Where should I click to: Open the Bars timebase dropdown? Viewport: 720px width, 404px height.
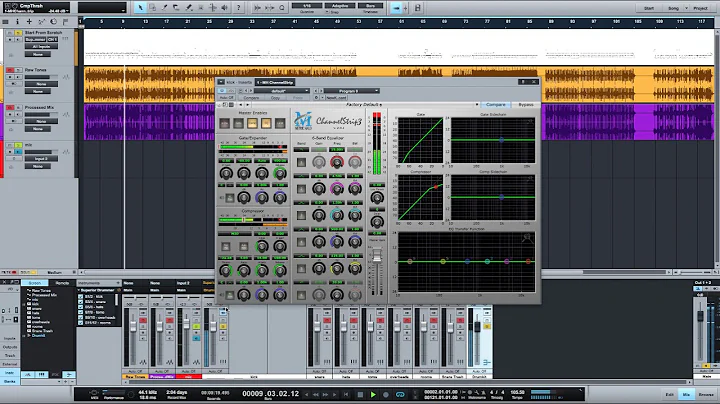(371, 6)
